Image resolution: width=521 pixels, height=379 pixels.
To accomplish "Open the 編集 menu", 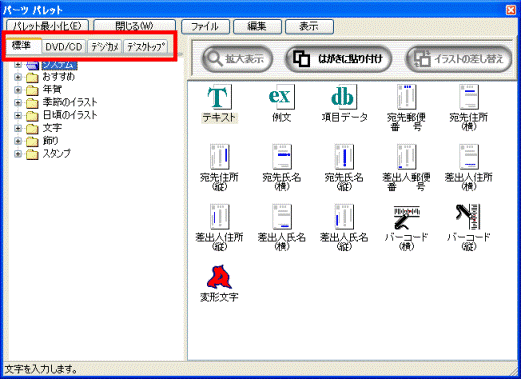I will click(257, 27).
